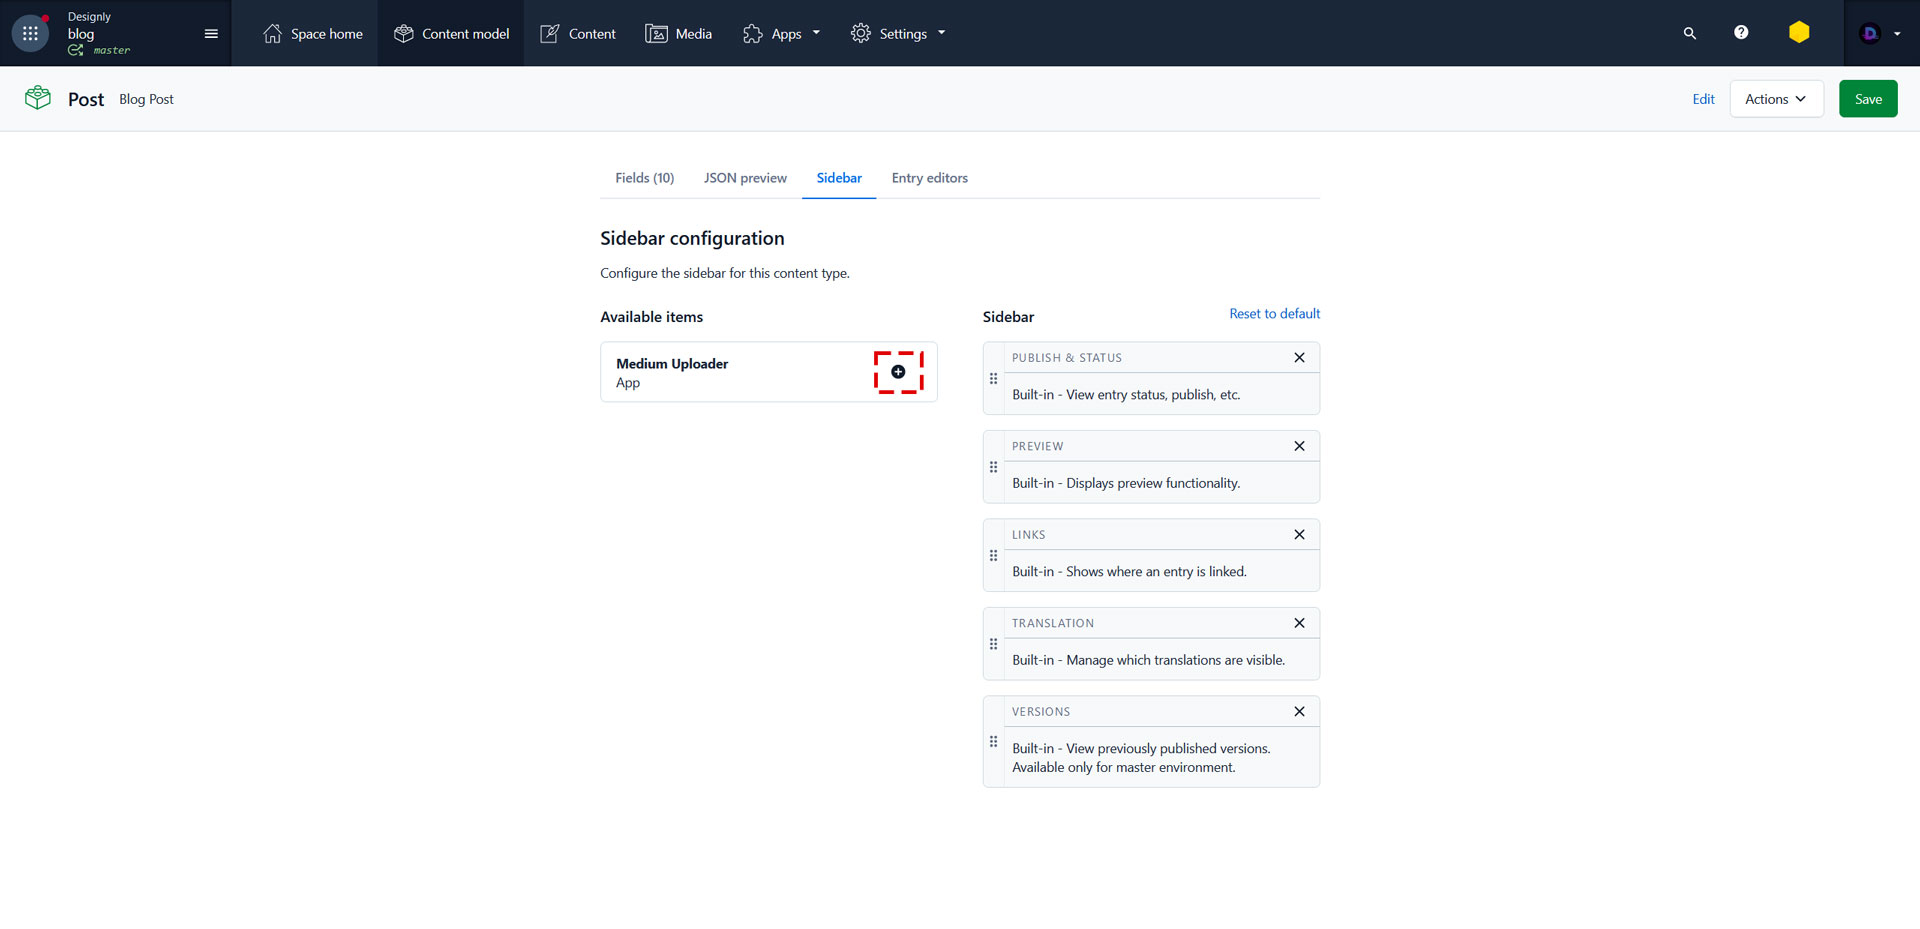Open the Content section
Viewport: 1920px width, 929px height.
578,34
